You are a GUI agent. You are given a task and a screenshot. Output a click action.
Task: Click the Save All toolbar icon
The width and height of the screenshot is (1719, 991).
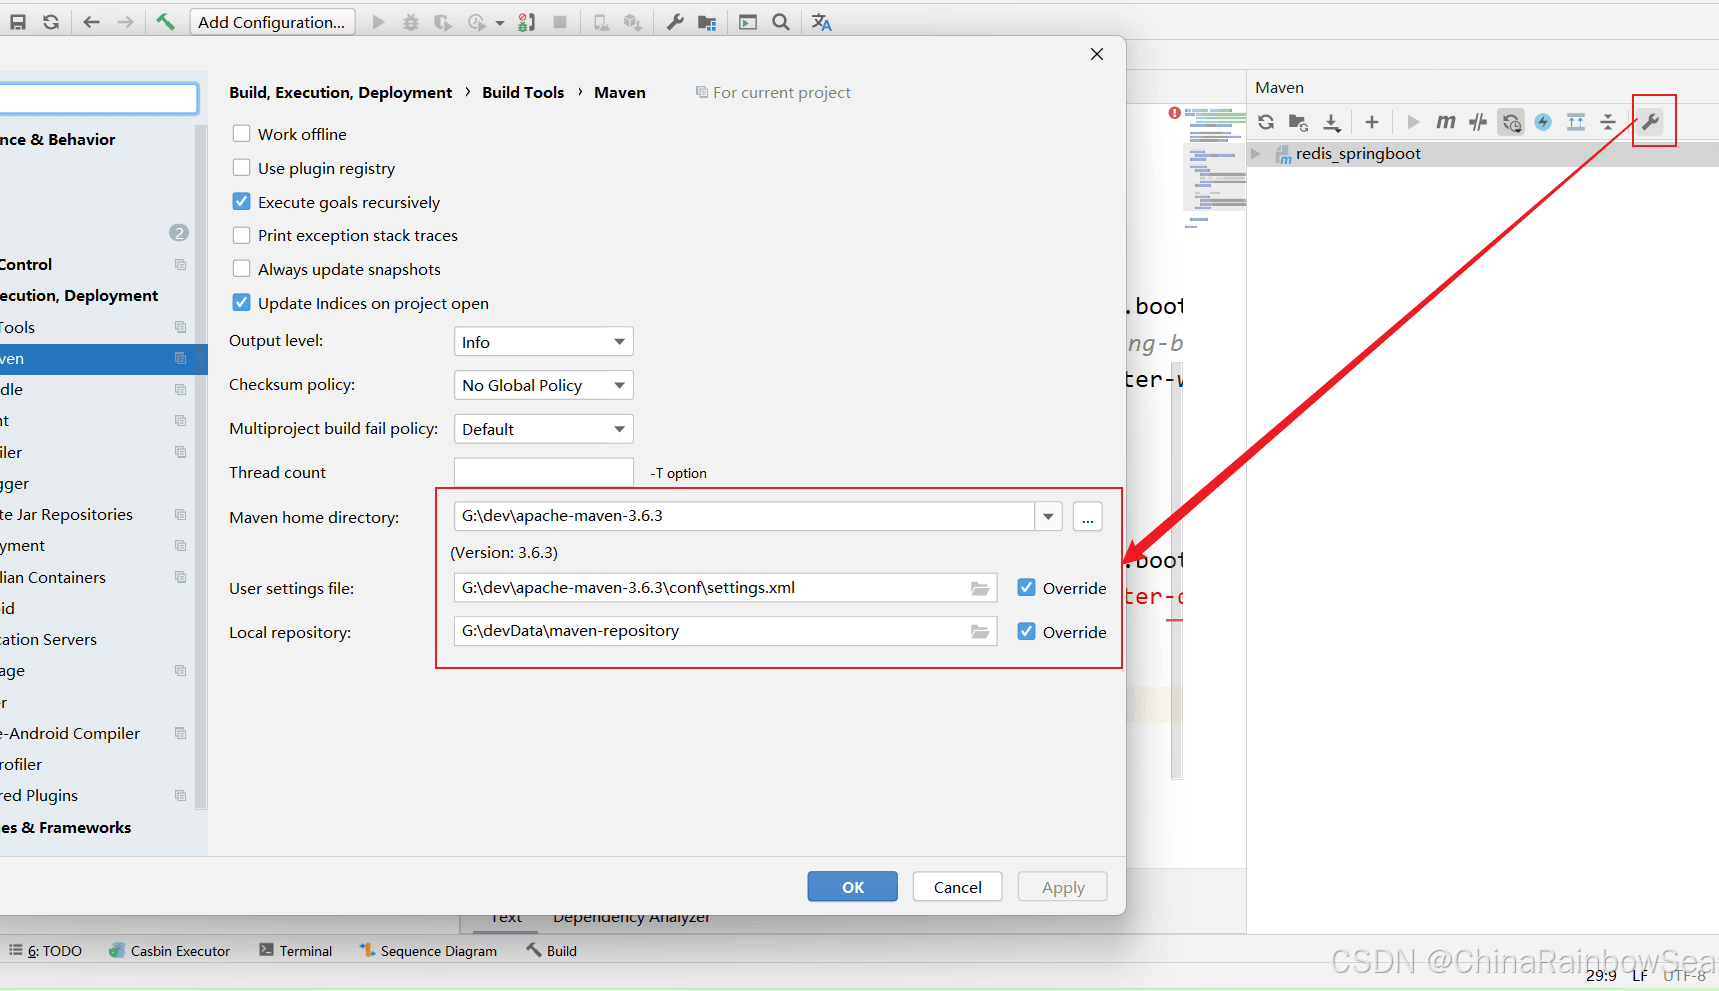18,22
